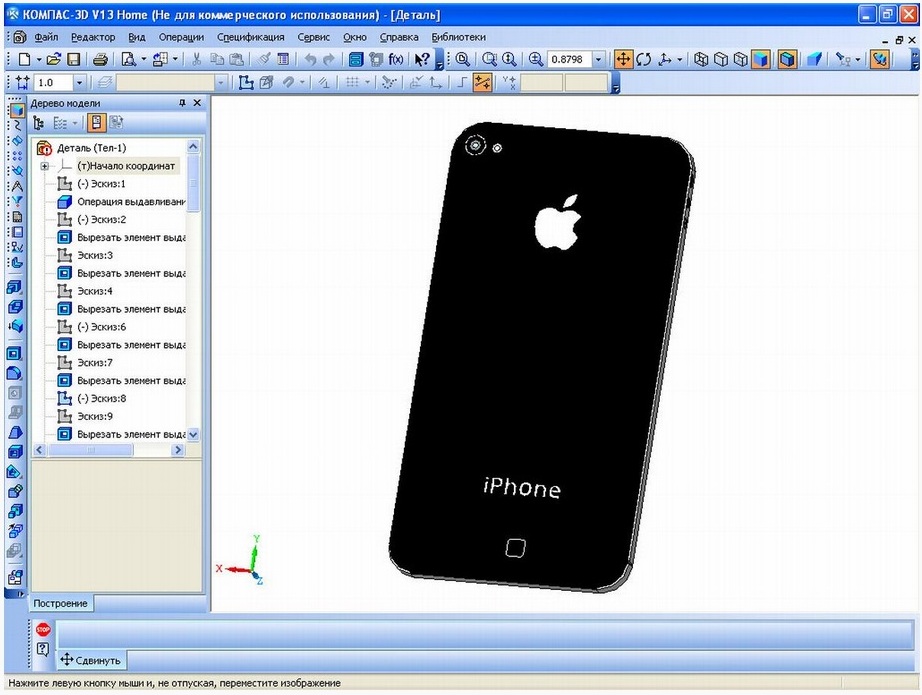The image size is (922, 695).
Task: Open the dropdown arrow next to New icon
Action: 39,59
